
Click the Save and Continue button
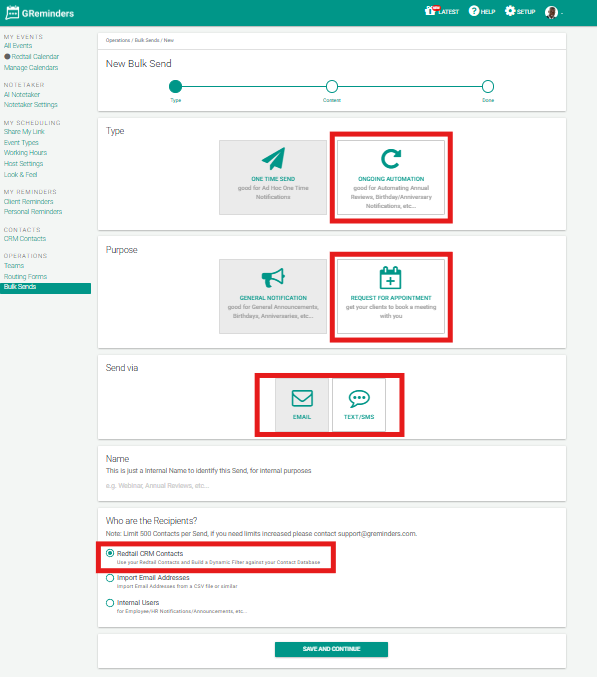(331, 649)
